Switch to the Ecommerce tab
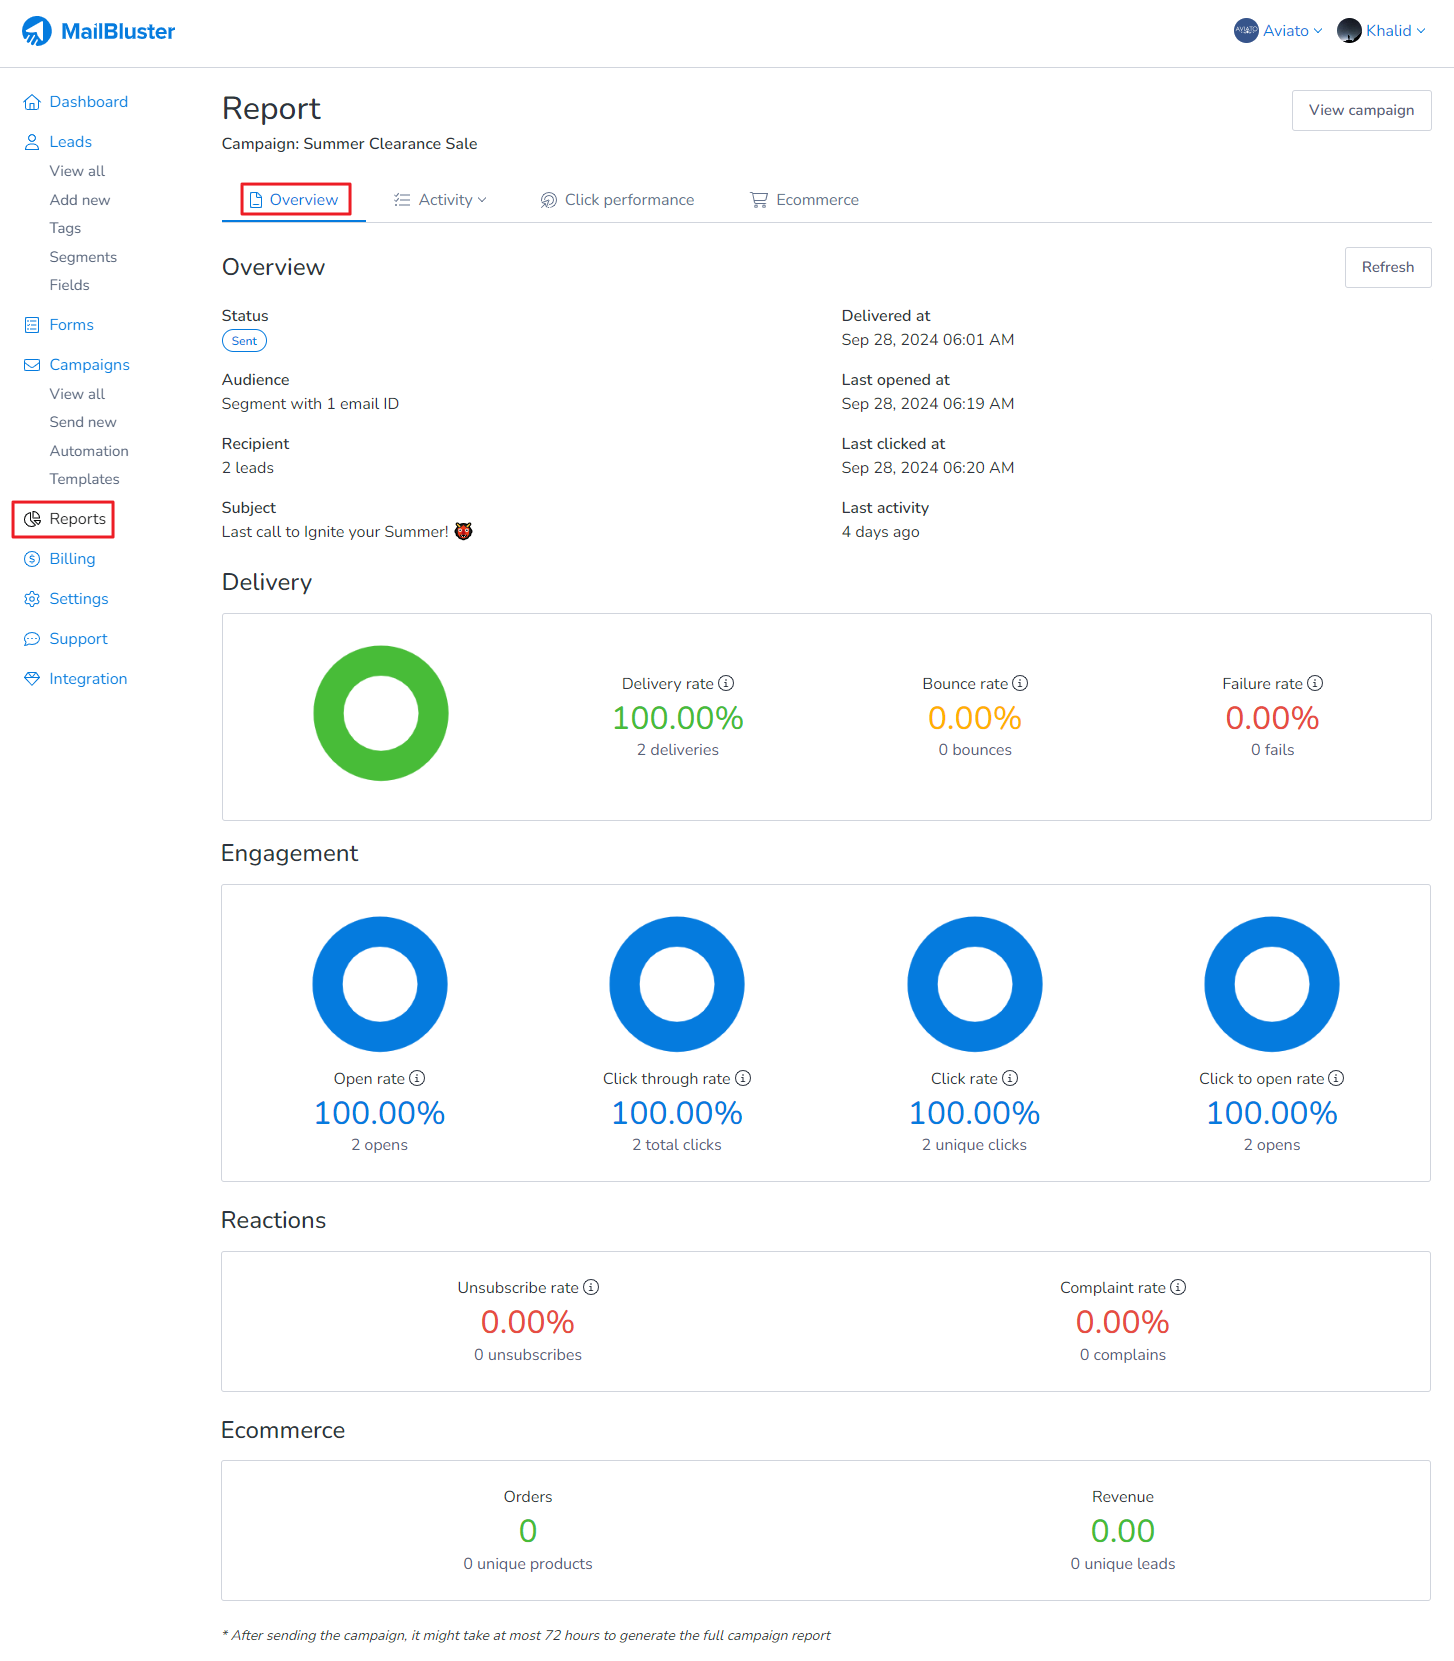The height and width of the screenshot is (1661, 1454). point(804,200)
